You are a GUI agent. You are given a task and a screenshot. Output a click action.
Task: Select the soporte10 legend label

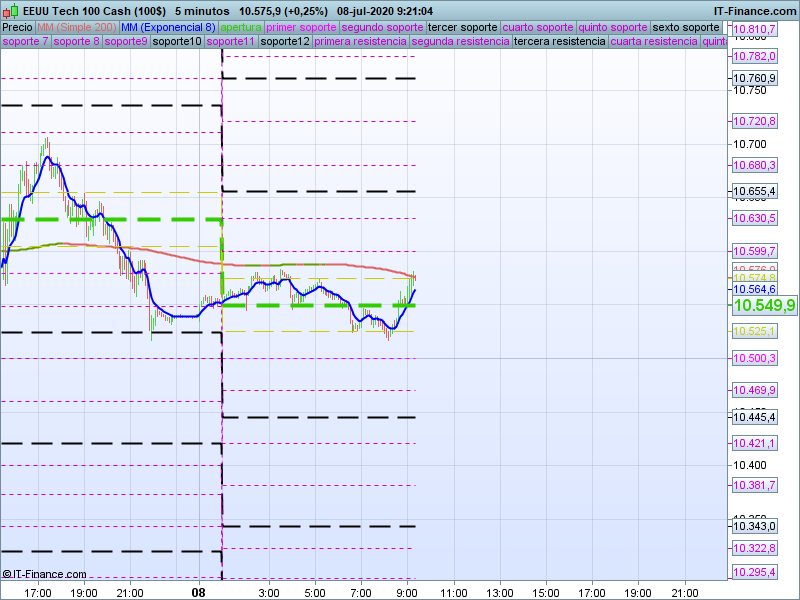176,42
